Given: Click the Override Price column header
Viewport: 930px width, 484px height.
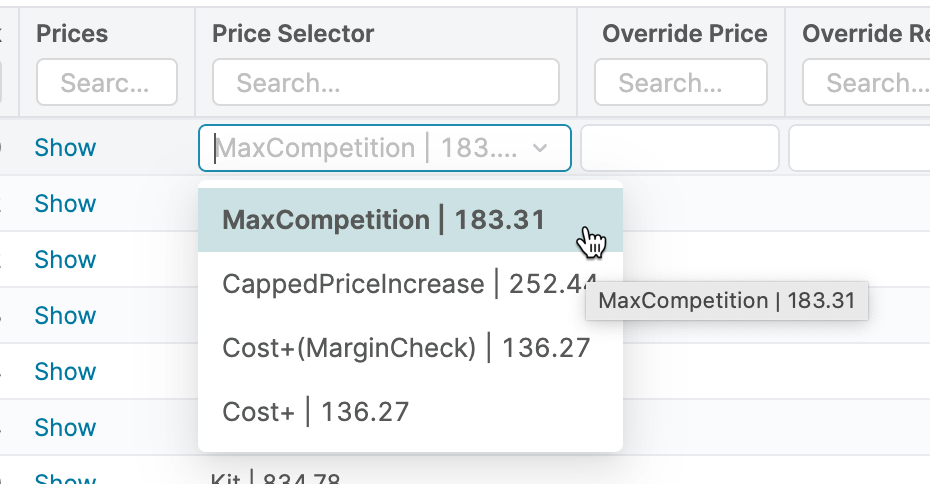Looking at the screenshot, I should (685, 34).
